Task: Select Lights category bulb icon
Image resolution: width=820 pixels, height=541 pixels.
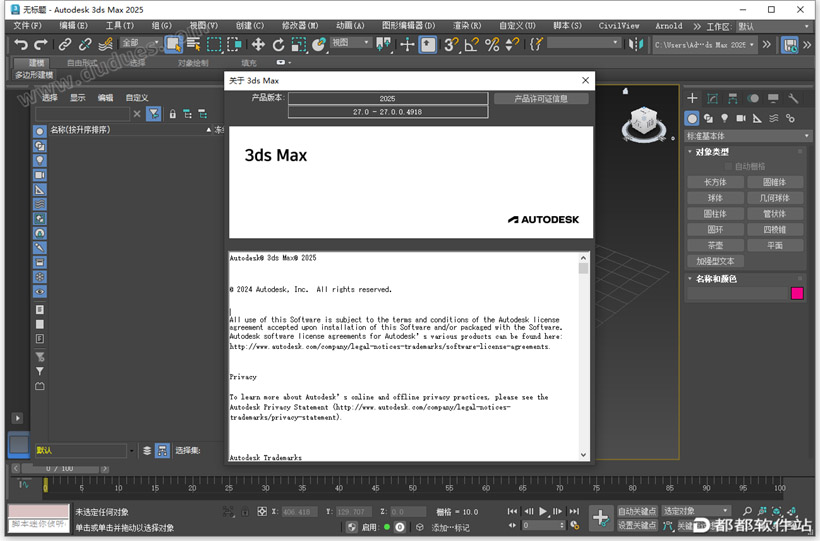Action: pos(725,119)
